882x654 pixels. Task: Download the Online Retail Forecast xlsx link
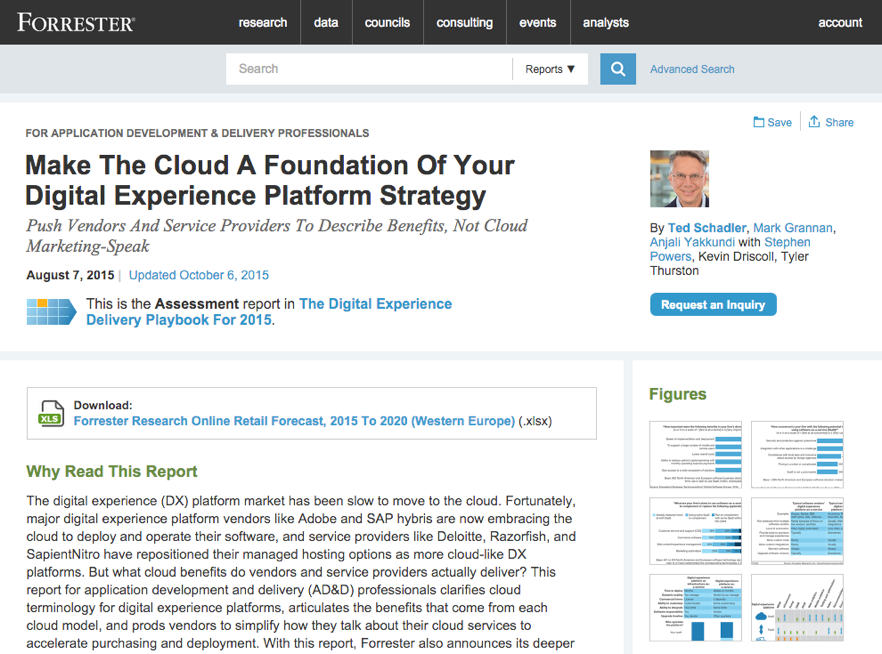point(294,421)
